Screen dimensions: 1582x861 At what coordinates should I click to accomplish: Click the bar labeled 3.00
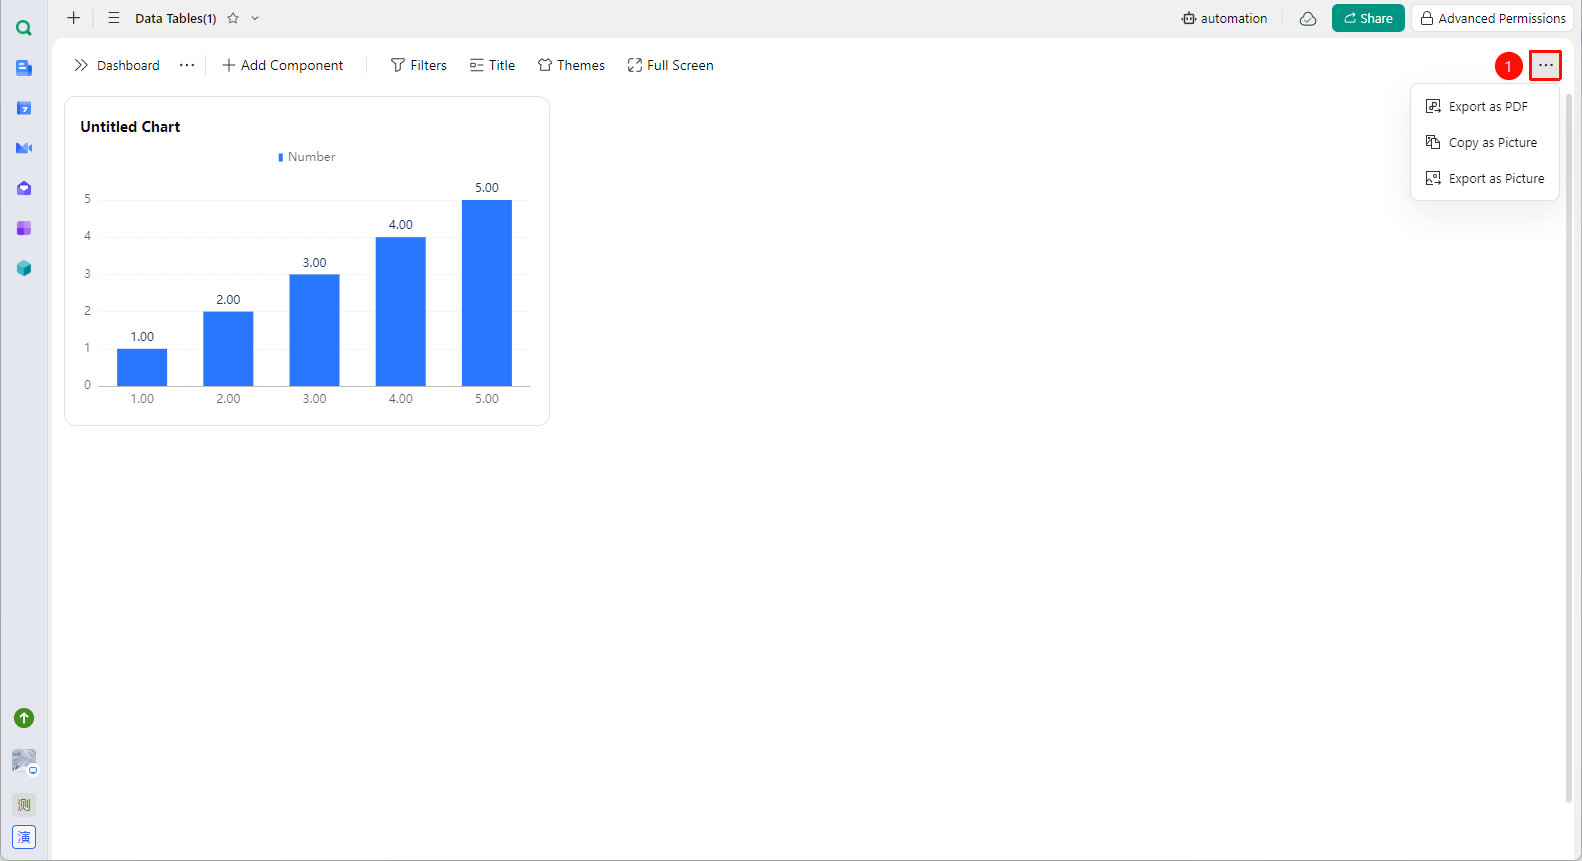point(315,330)
